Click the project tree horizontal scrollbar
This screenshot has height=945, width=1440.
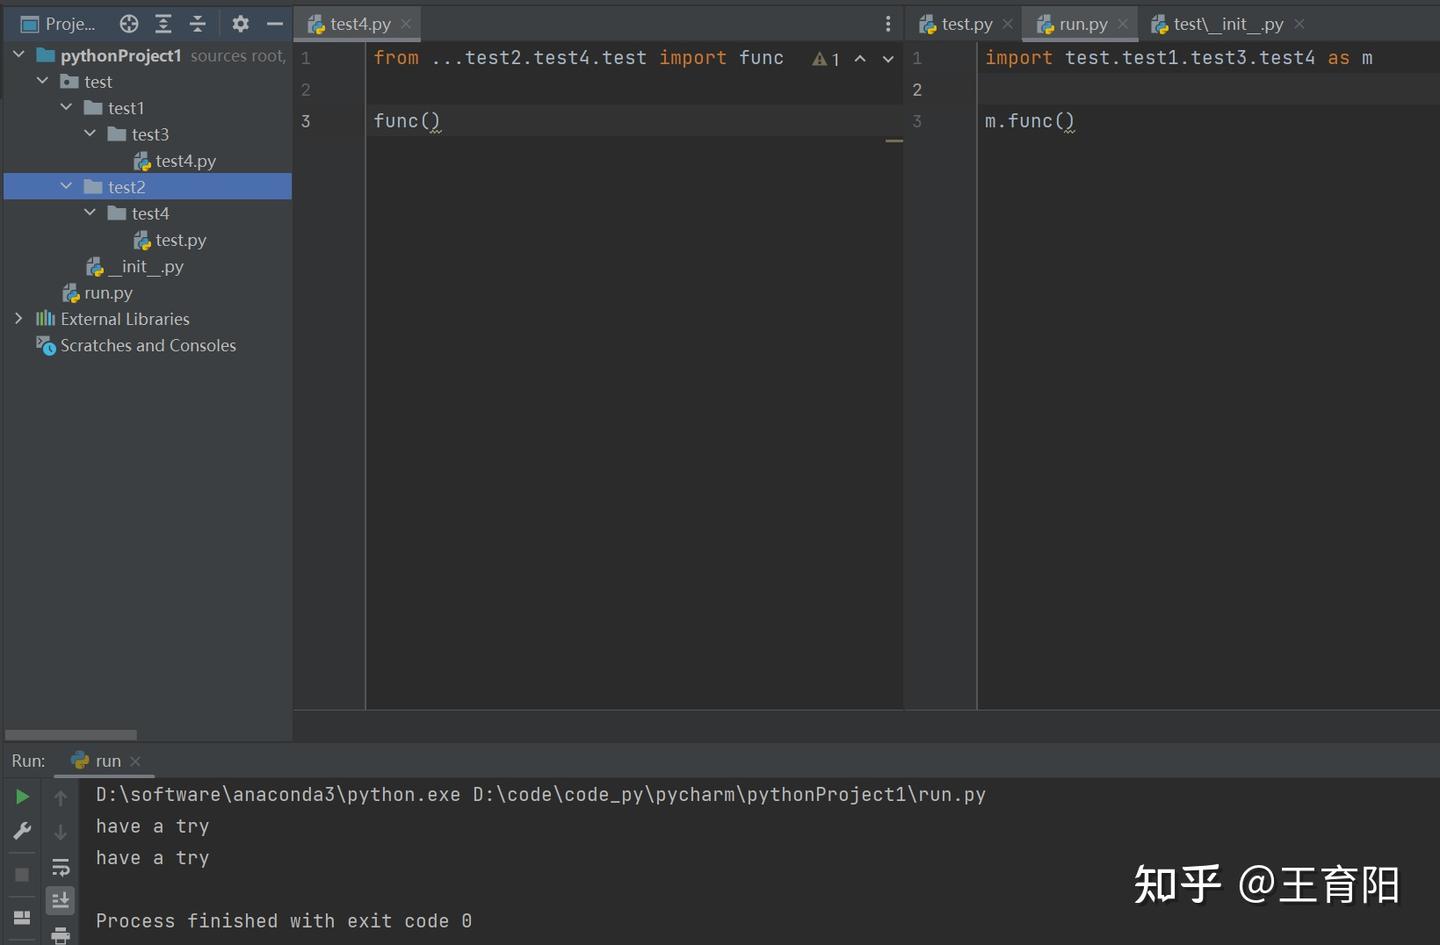tap(71, 734)
